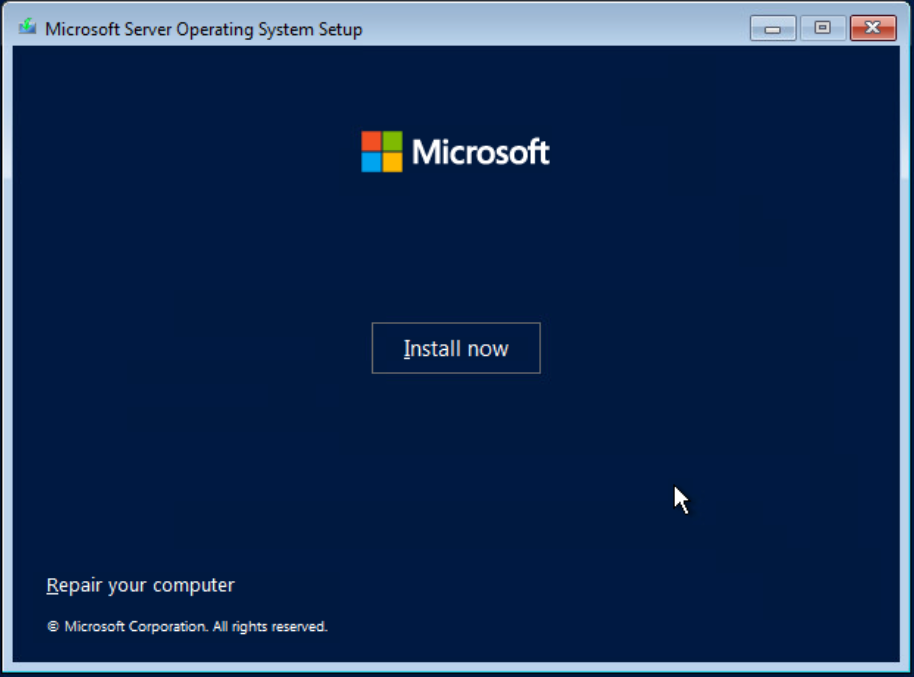Close the Server Operating System Setup window

(x=872, y=28)
